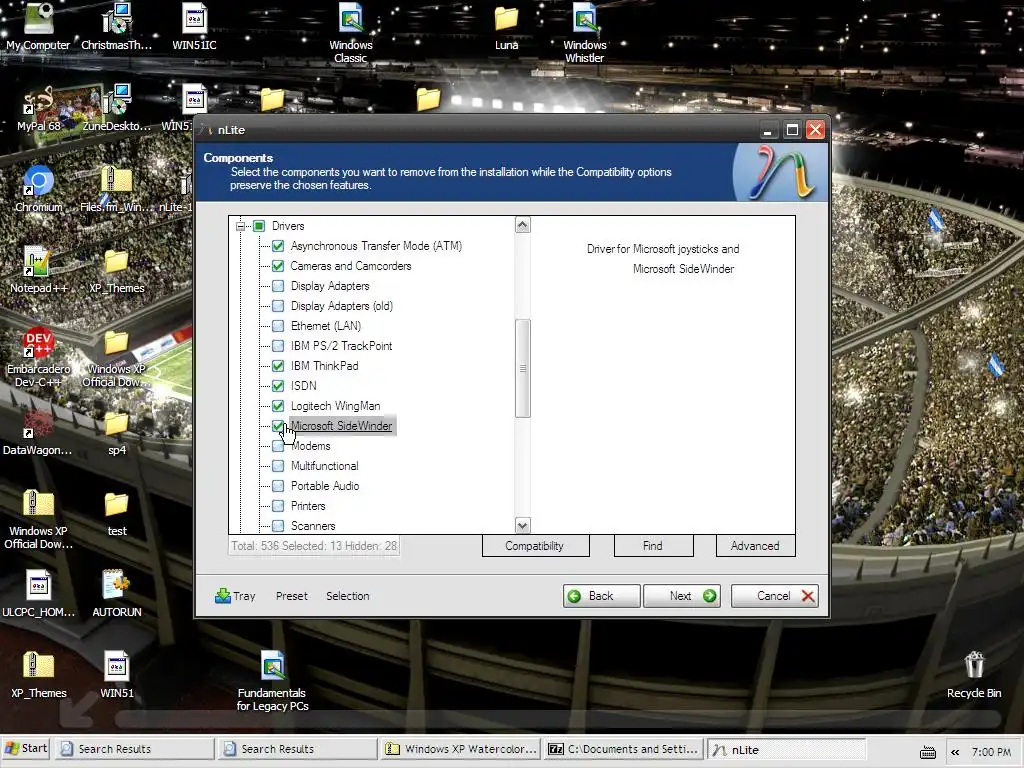
Task: Click nLite taskbar button
Action: click(787, 749)
